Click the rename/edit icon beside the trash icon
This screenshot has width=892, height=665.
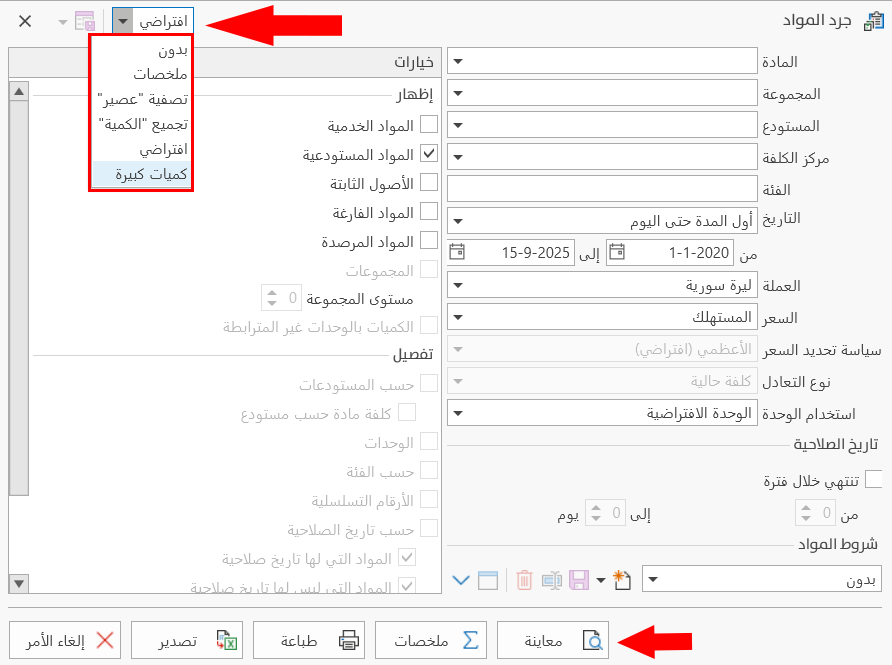coord(551,579)
